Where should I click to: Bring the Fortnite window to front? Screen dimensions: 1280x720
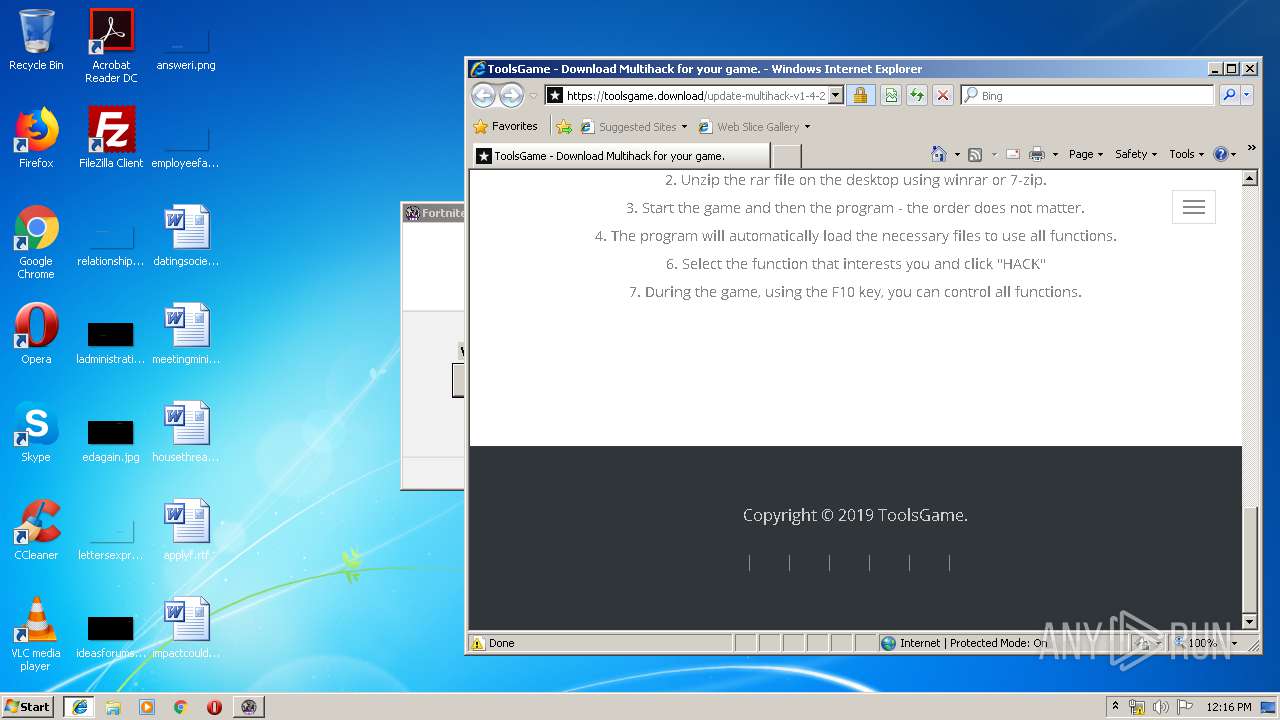(434, 213)
